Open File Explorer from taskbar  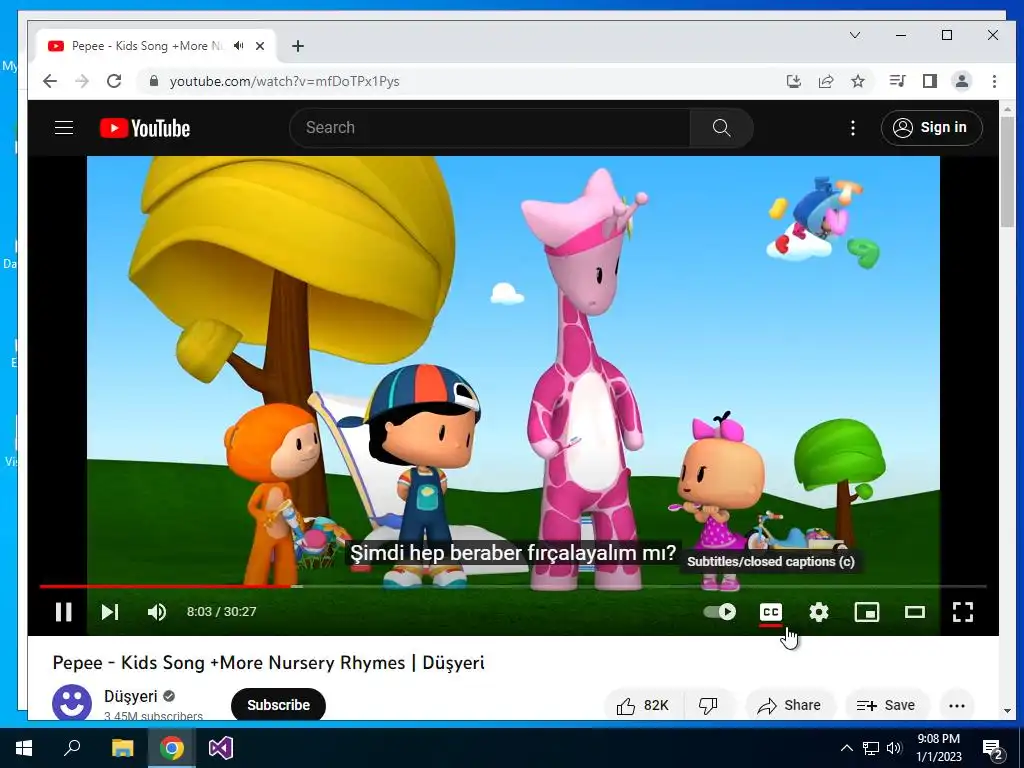(122, 748)
